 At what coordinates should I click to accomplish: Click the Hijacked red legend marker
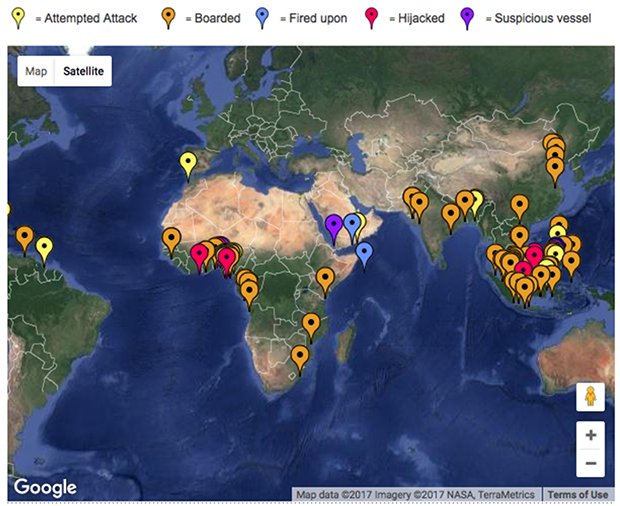click(371, 18)
